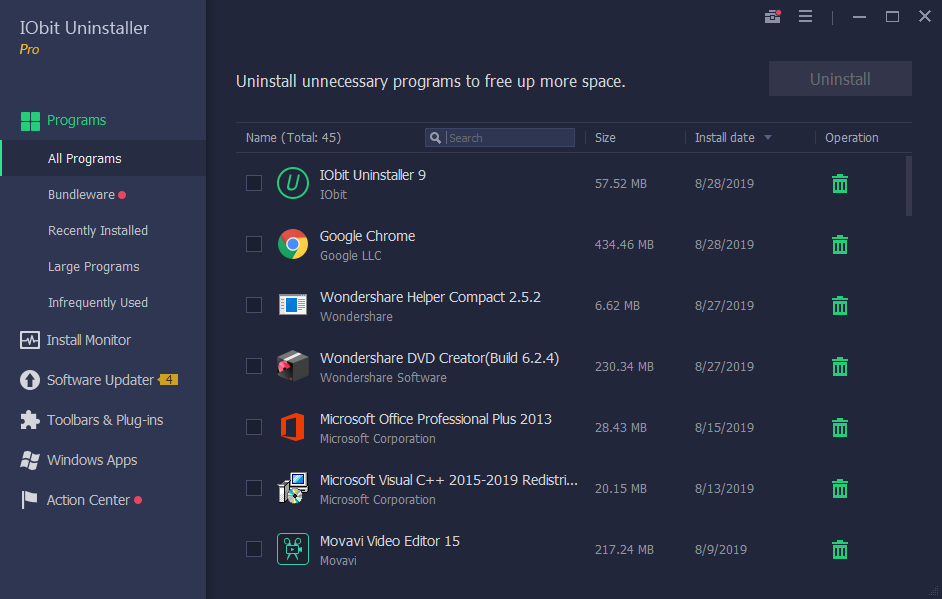This screenshot has width=942, height=599.
Task: Check the box for Google Chrome
Action: (x=254, y=244)
